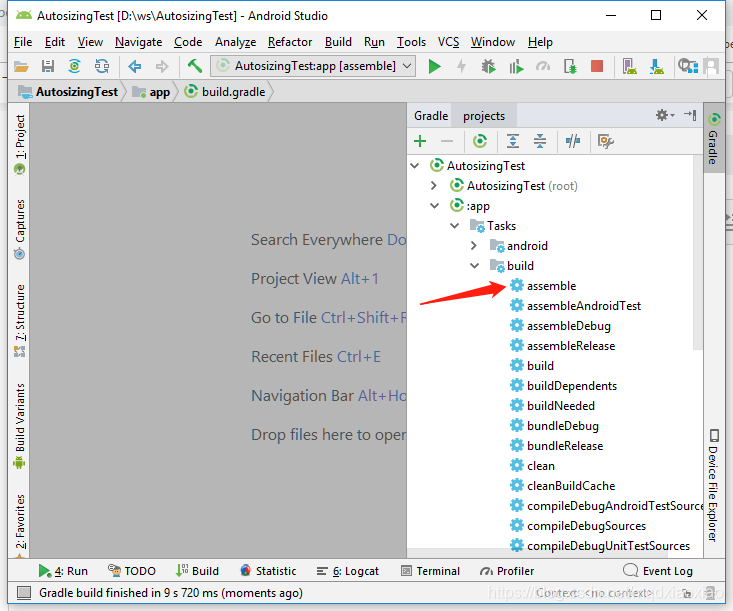Click the Save All toolbar icon
The width and height of the screenshot is (733, 611).
48,66
